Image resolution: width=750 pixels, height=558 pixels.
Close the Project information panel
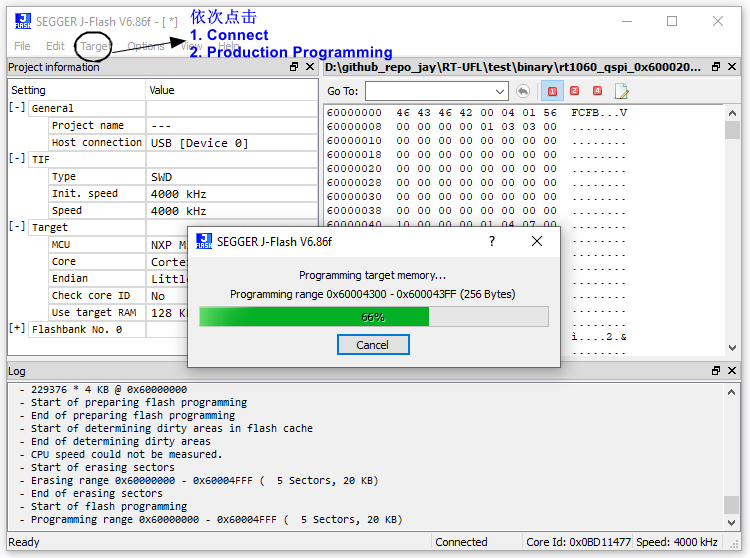[x=310, y=67]
